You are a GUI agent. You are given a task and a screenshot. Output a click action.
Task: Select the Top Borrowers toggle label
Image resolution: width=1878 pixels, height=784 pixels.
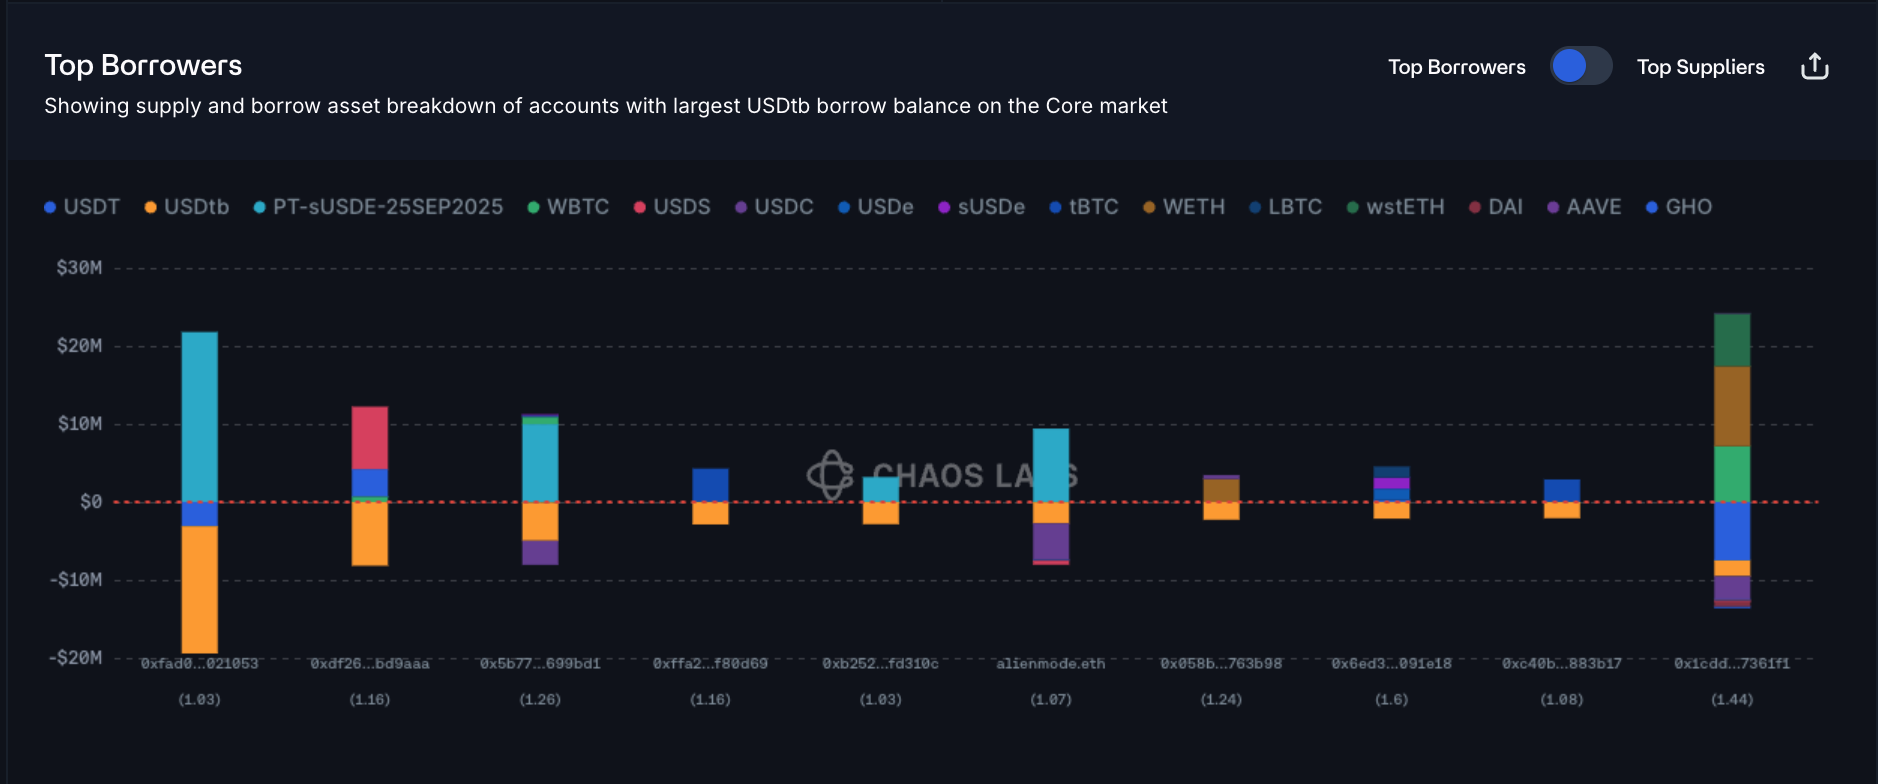coord(1456,67)
